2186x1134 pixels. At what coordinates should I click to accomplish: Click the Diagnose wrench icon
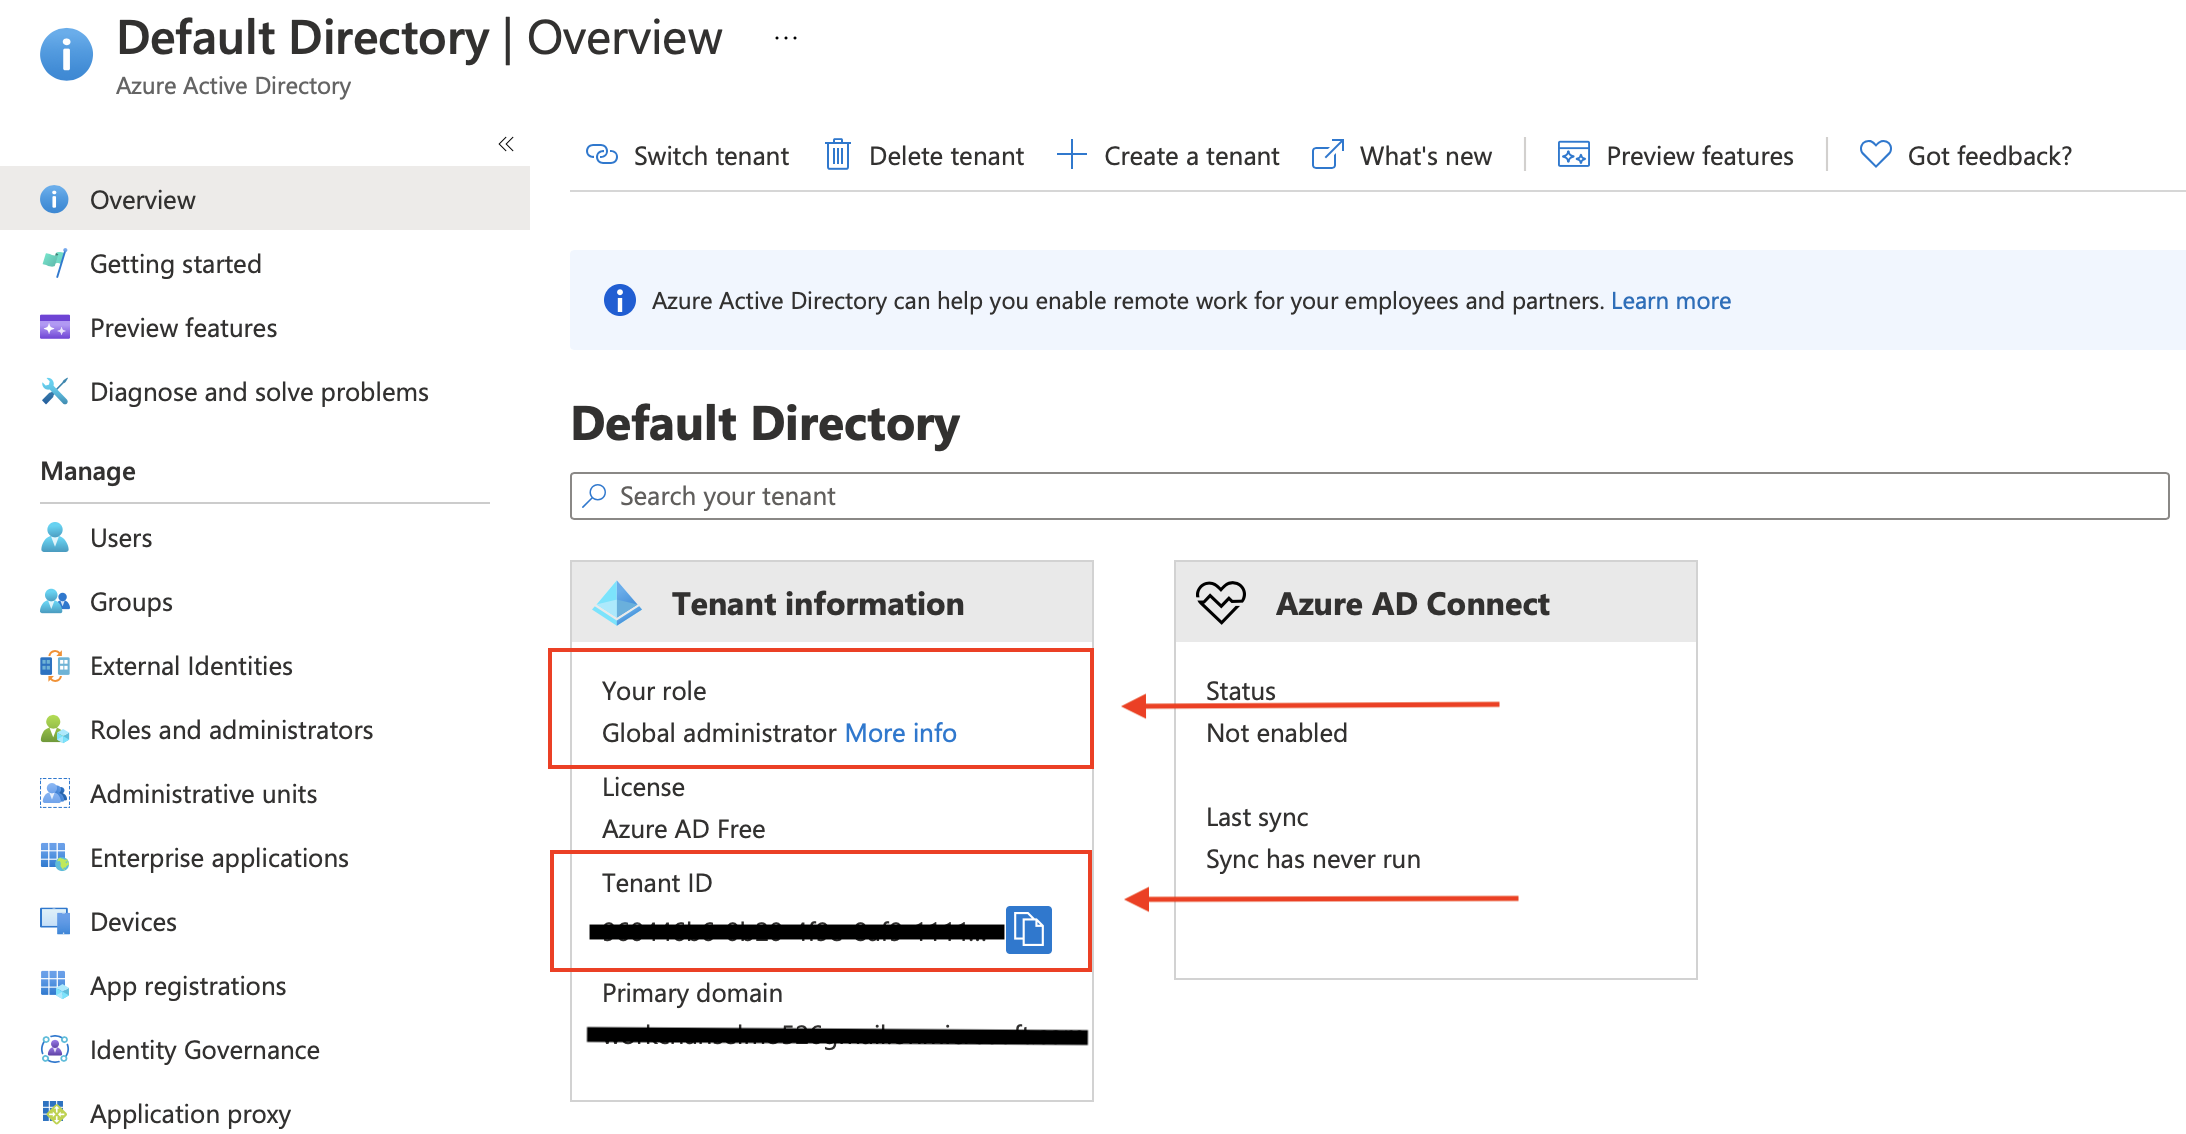coord(54,391)
